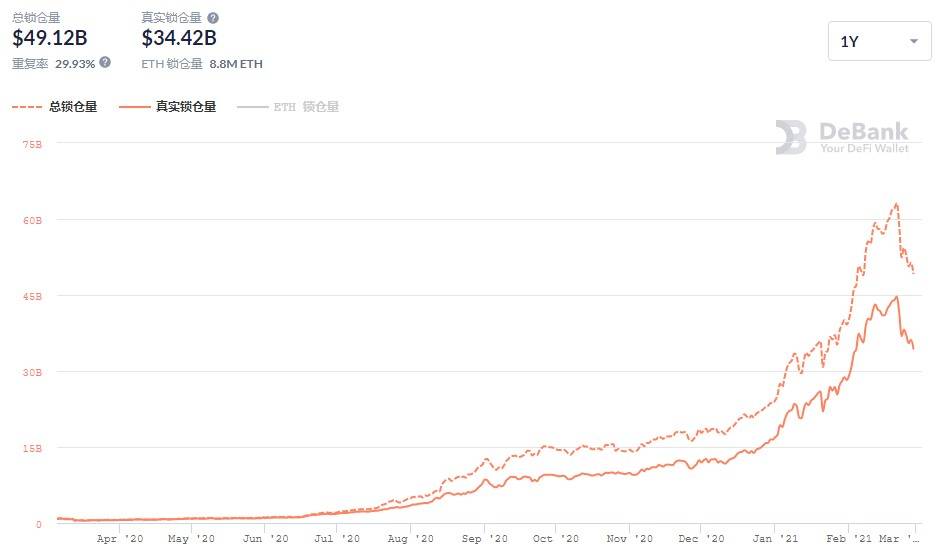Click the dropdown arrow beside 1Y

(913, 42)
